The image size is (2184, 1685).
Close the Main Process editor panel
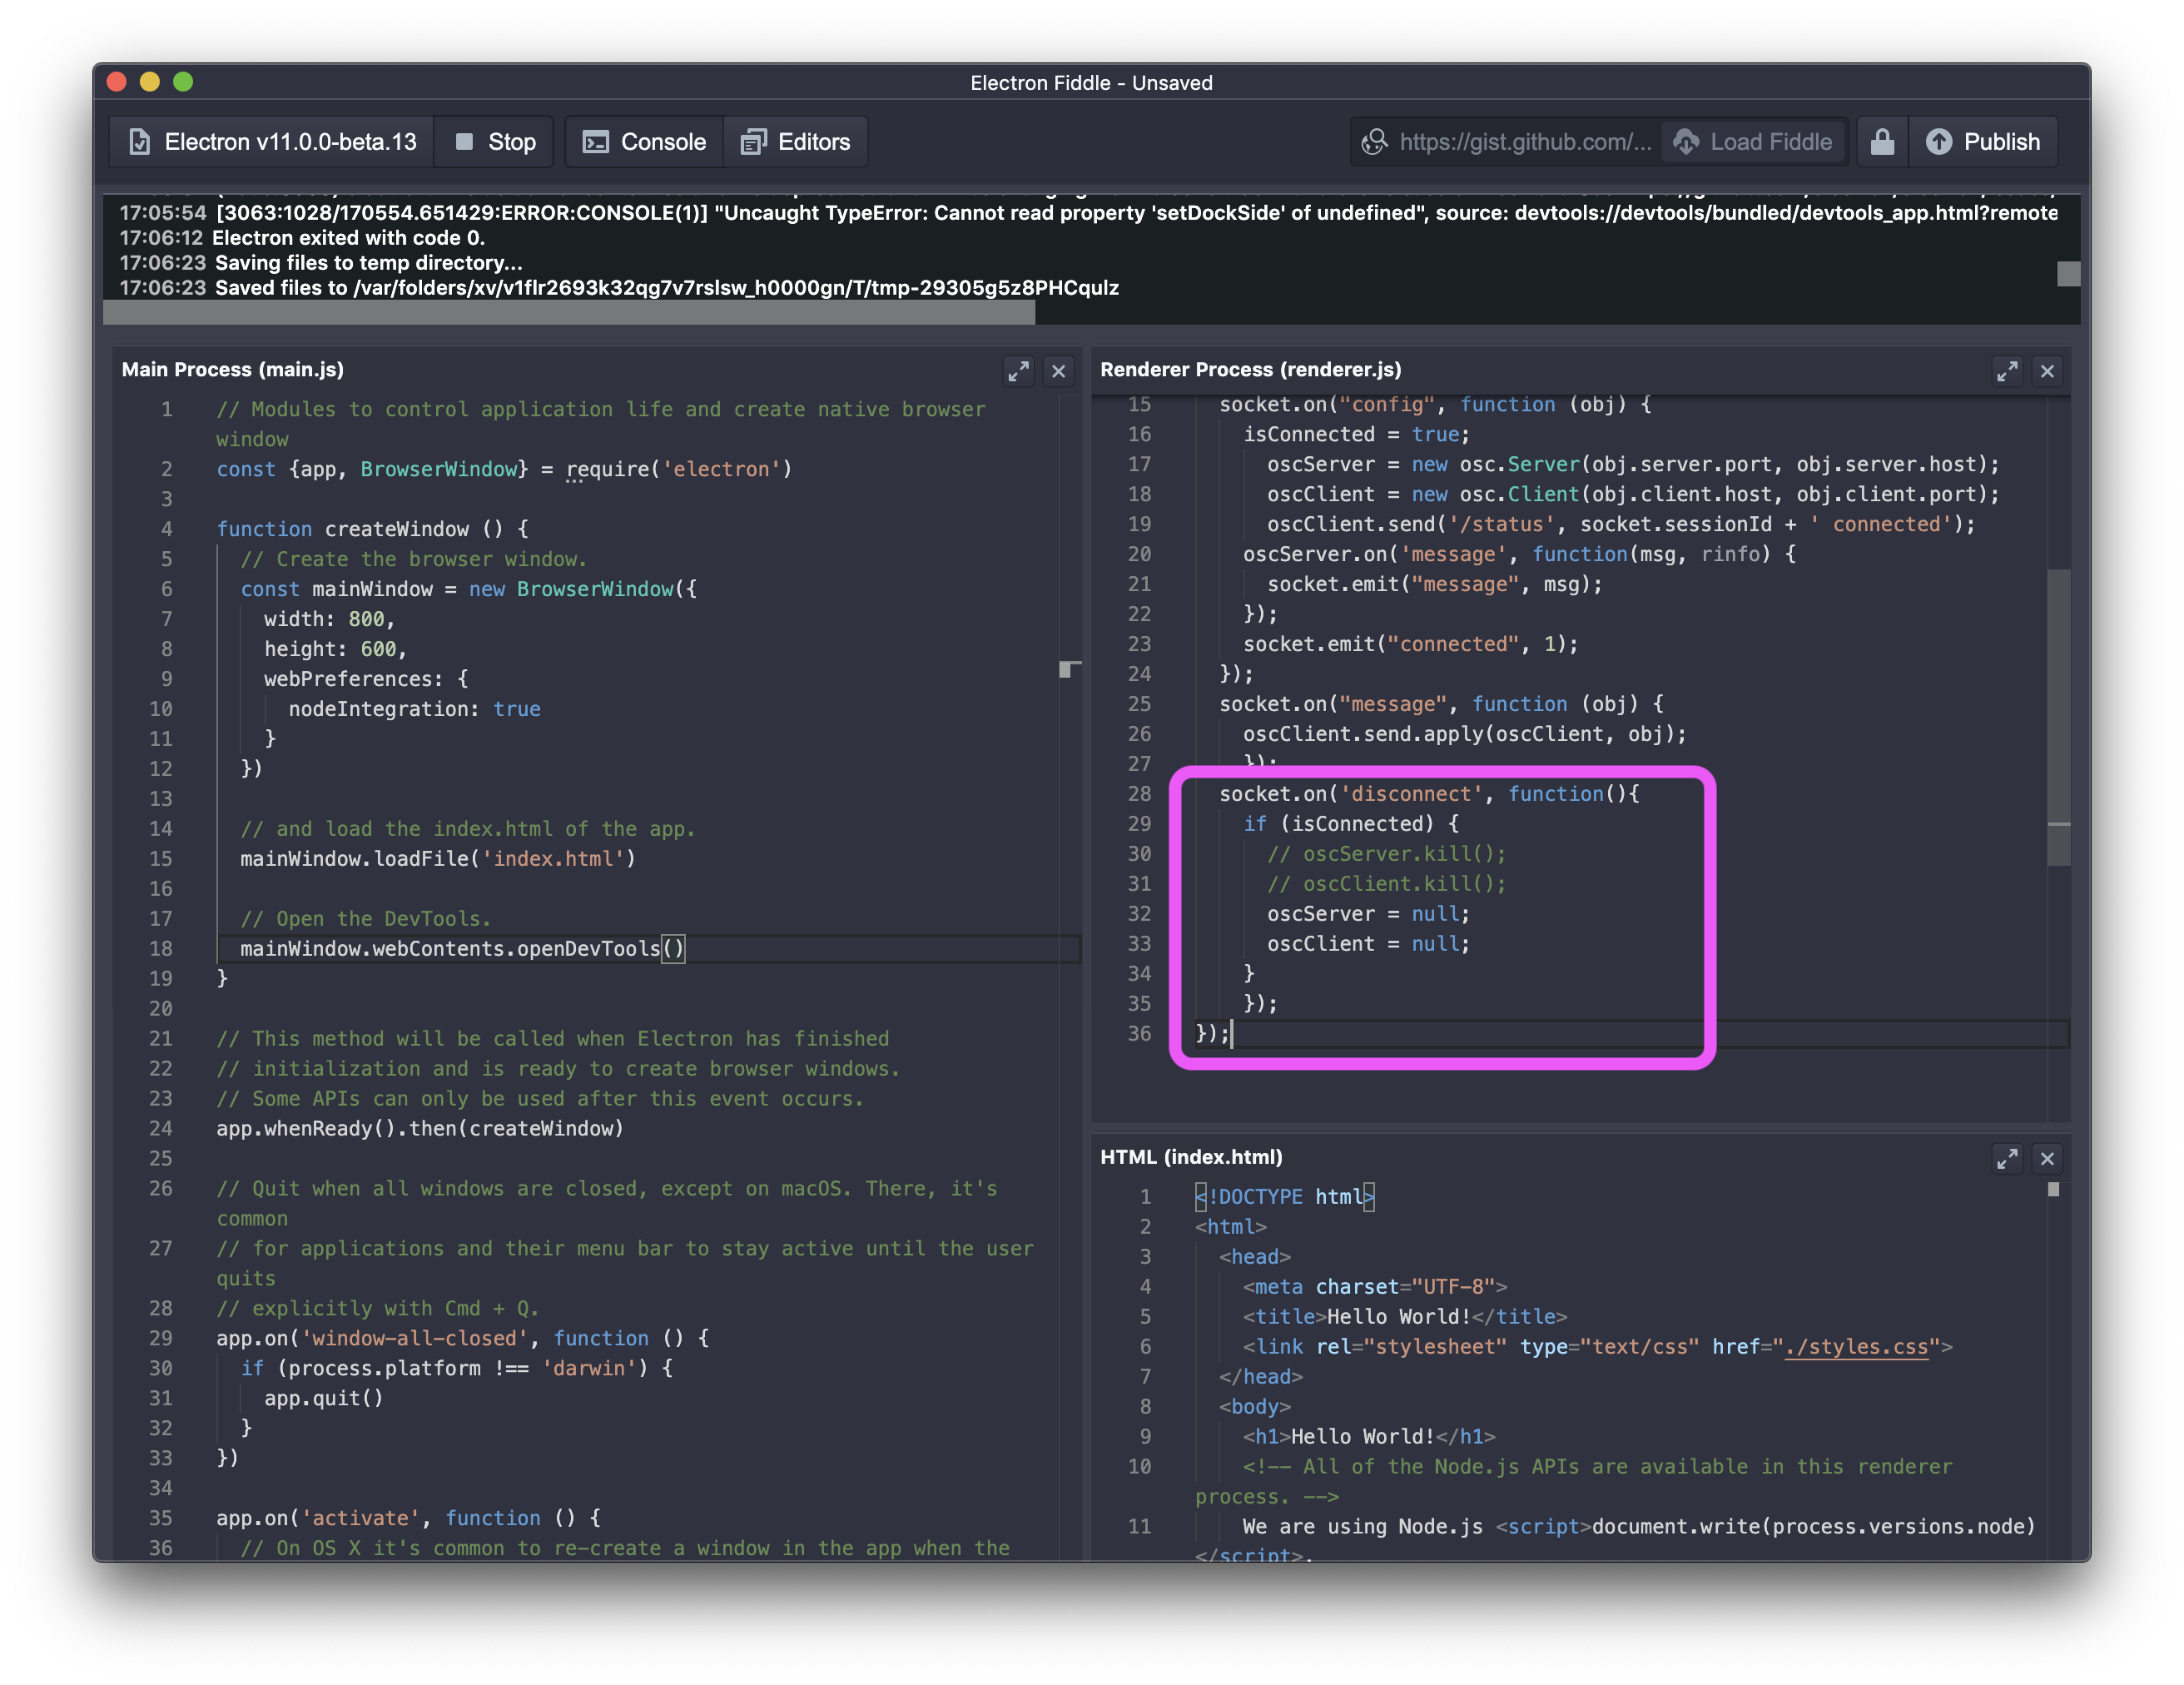1058,371
